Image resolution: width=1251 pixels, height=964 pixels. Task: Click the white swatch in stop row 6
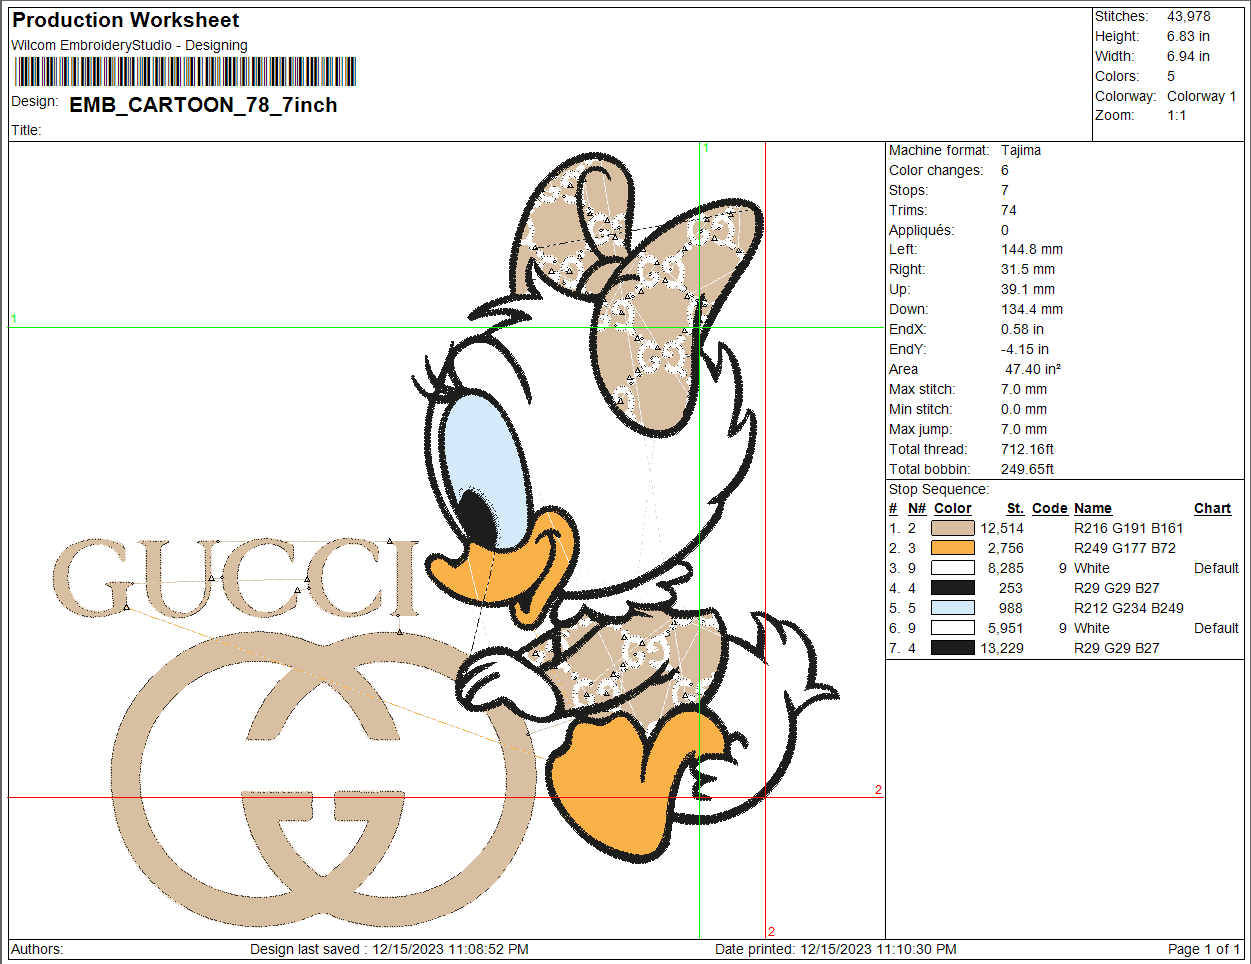[952, 628]
